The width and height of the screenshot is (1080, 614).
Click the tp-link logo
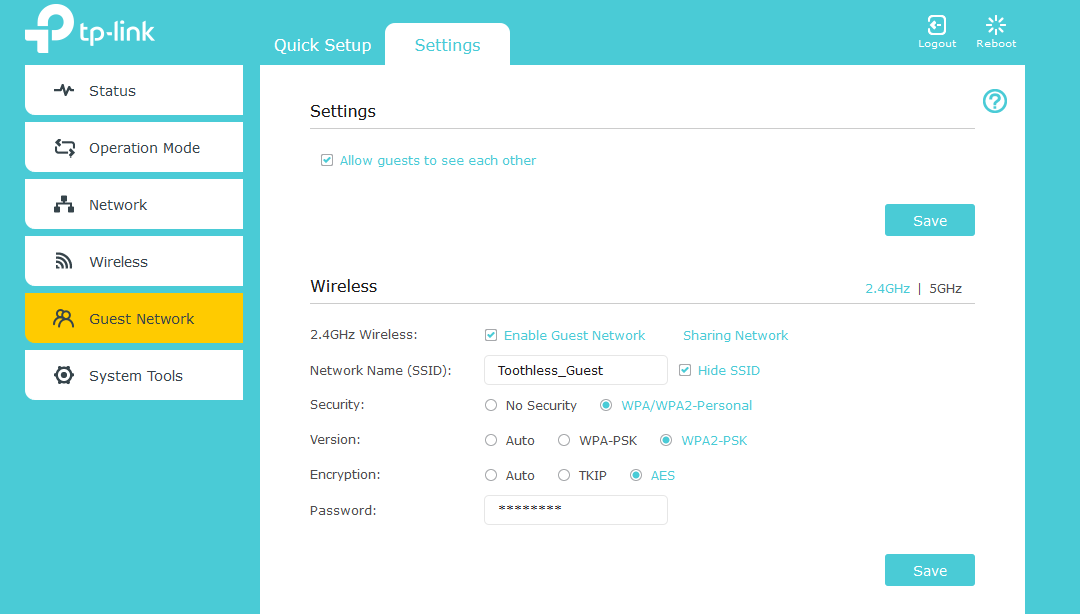click(x=90, y=30)
